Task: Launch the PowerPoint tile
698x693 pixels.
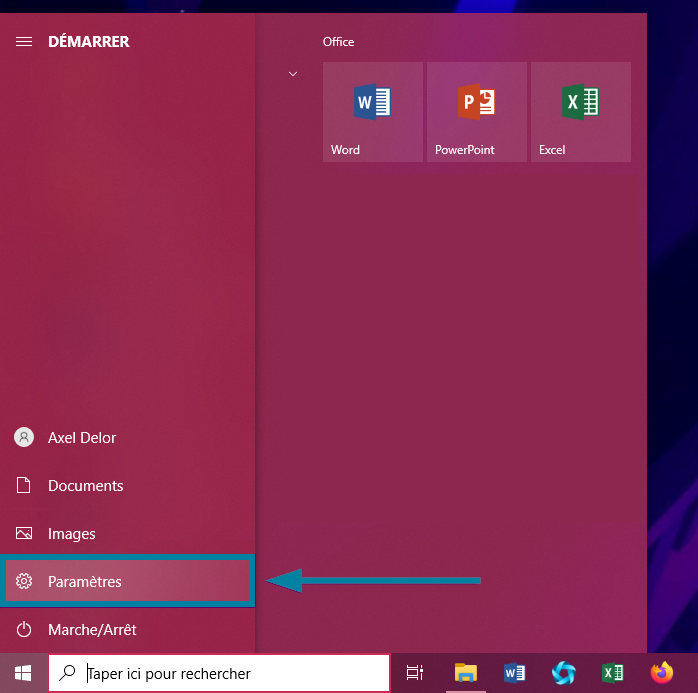Action: click(x=477, y=112)
